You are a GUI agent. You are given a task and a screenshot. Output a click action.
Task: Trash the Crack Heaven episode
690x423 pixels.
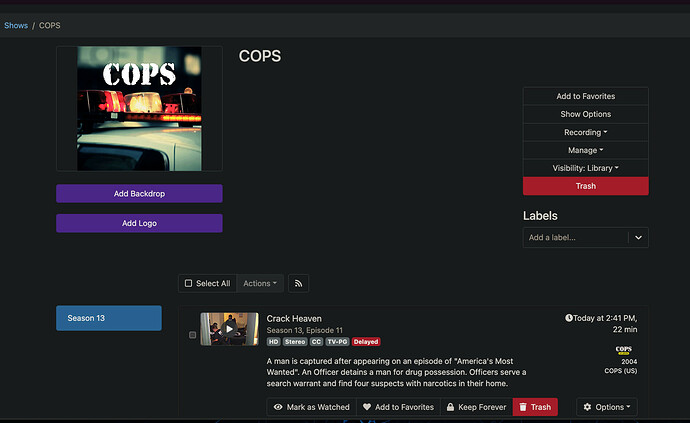pos(535,407)
